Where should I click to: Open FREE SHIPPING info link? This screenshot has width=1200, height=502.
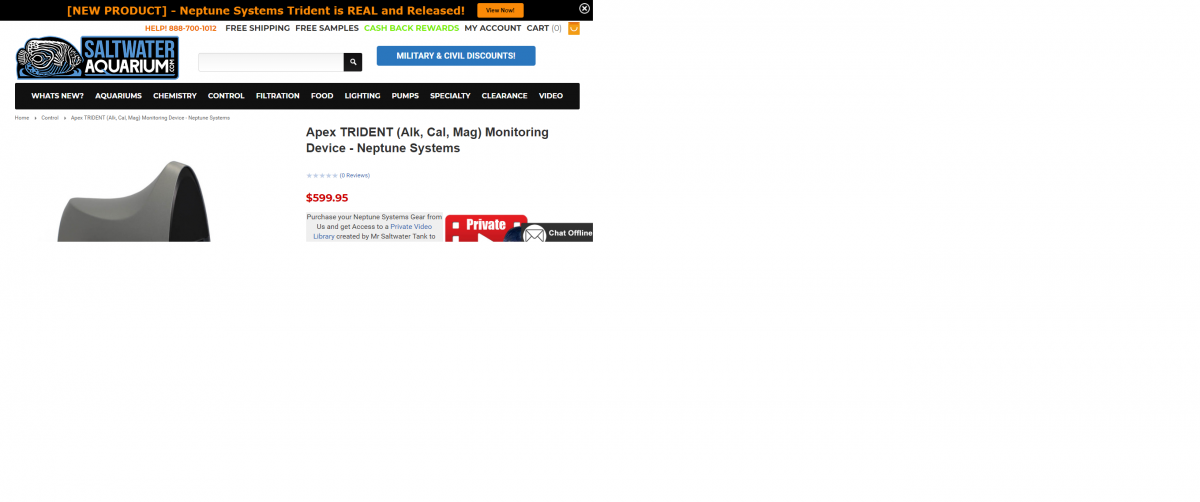coord(258,28)
